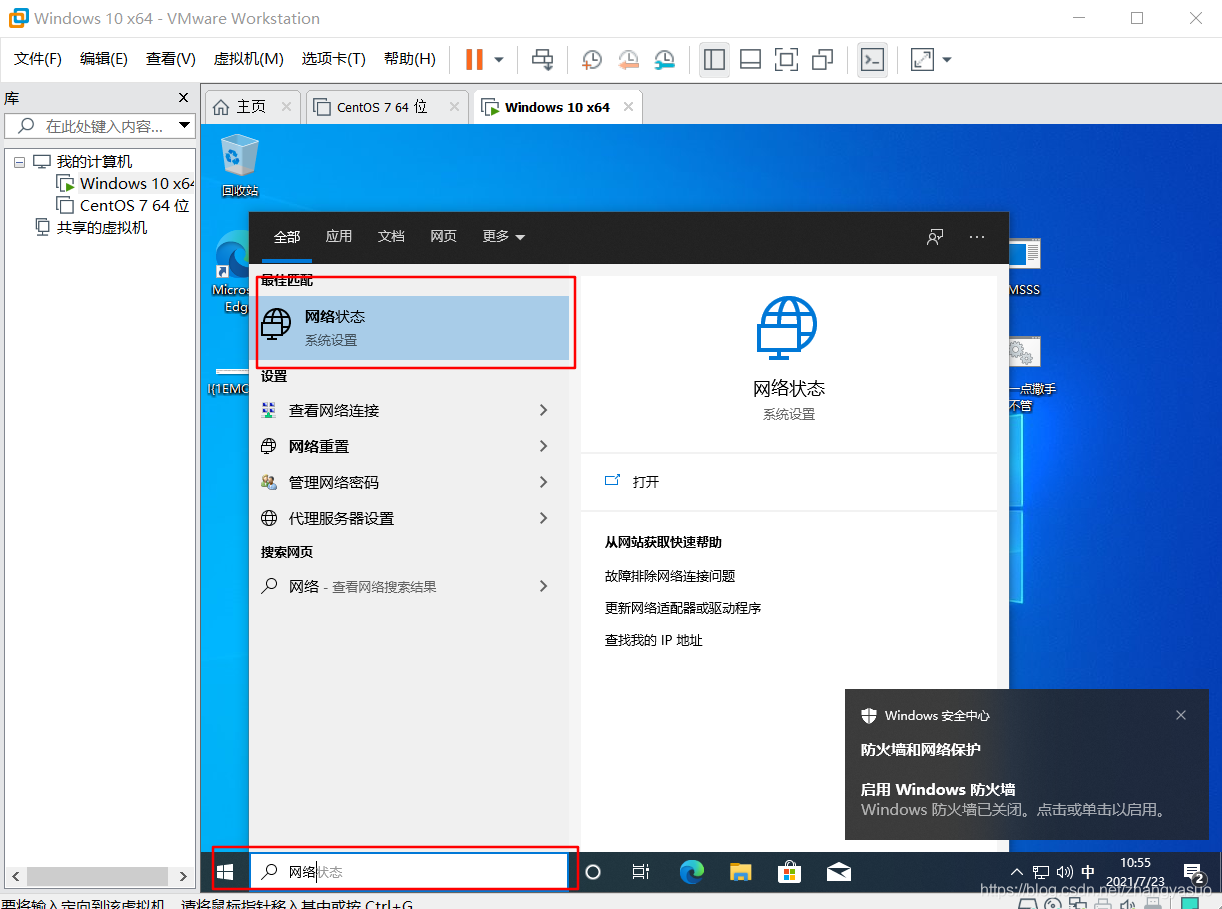Suspend the virtual machine with pause icon
The height and width of the screenshot is (909, 1222).
(x=472, y=59)
